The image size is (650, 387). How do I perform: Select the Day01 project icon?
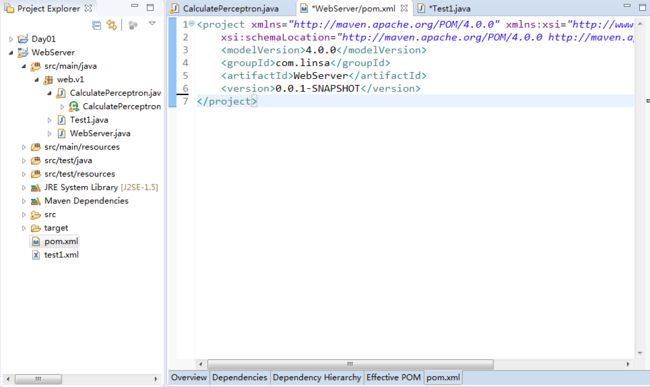pyautogui.click(x=23, y=39)
